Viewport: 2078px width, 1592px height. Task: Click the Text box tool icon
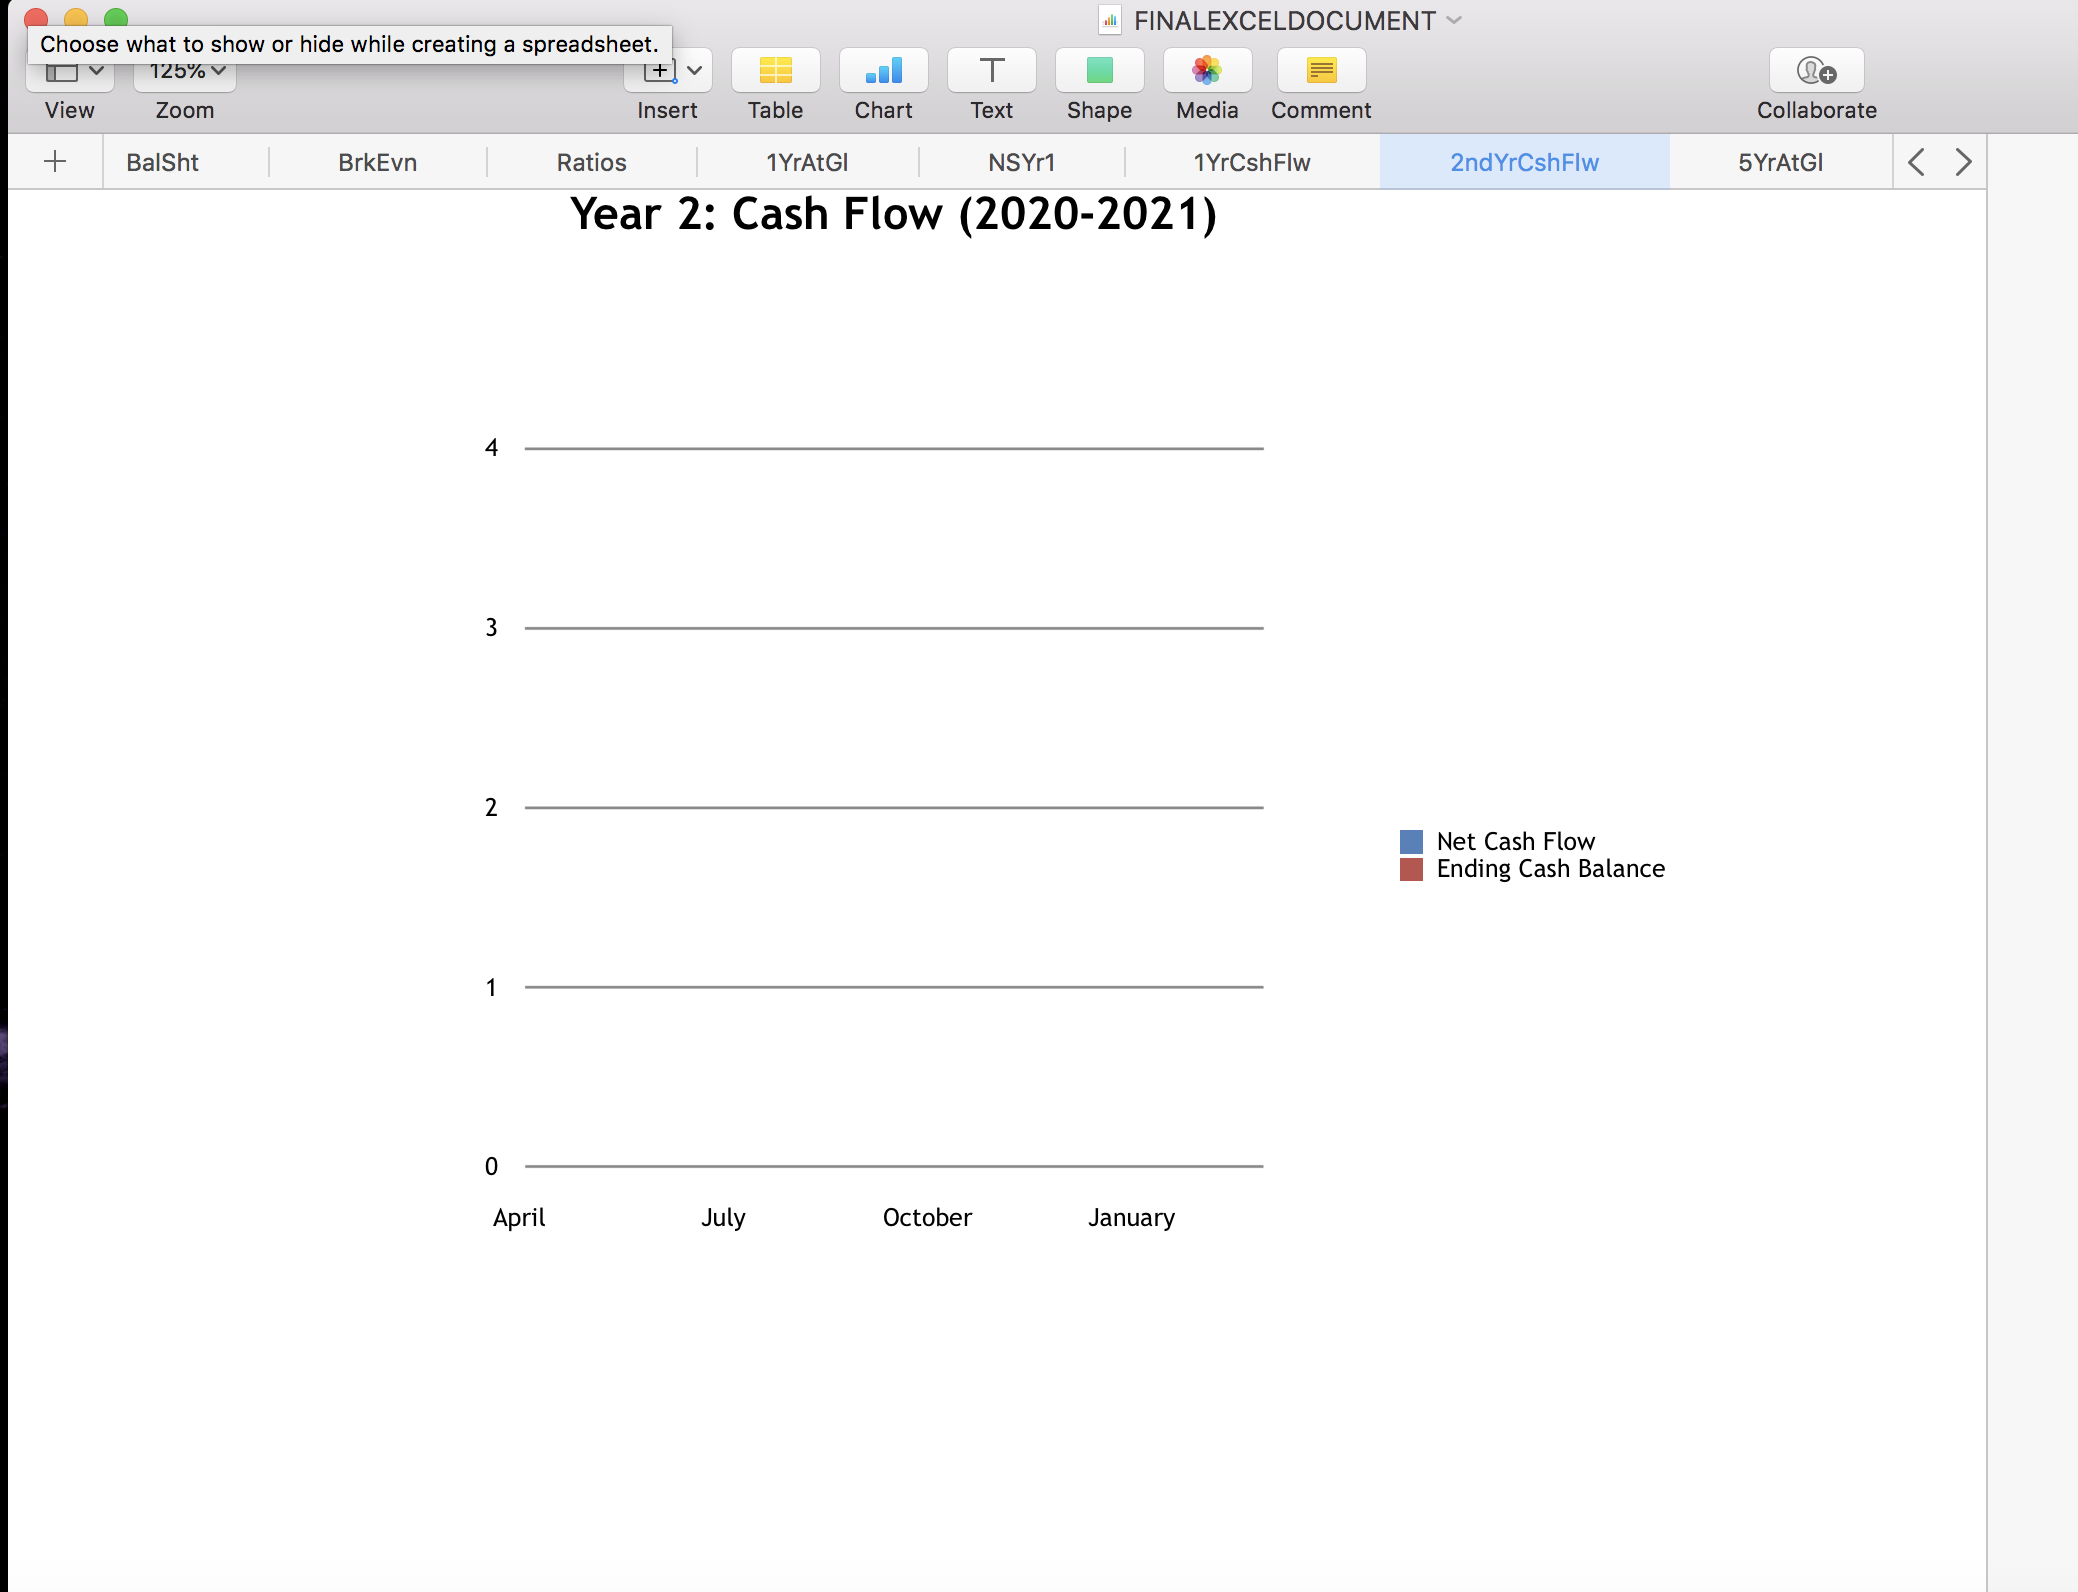pos(991,70)
